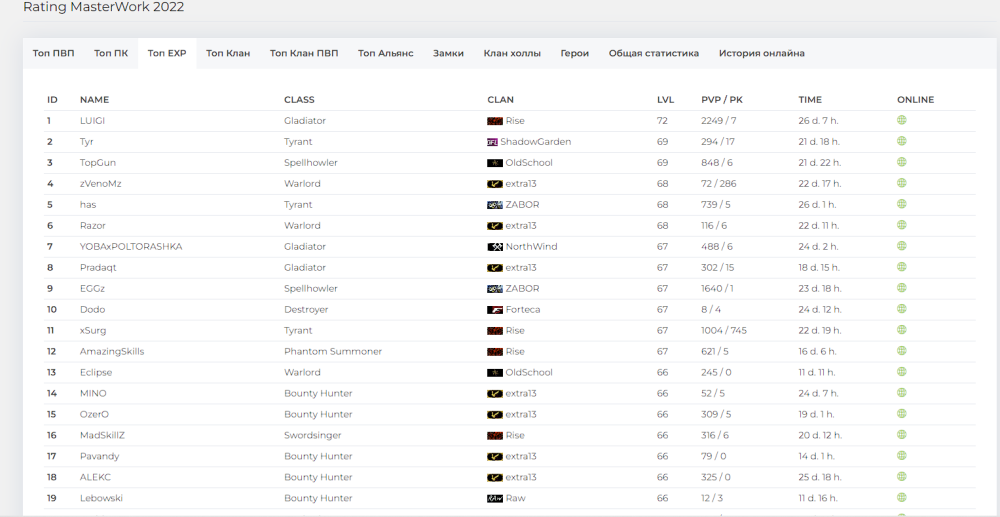Image resolution: width=1000 pixels, height=517 pixels.
Task: Open the Общая статистика tab
Action: pyautogui.click(x=654, y=54)
